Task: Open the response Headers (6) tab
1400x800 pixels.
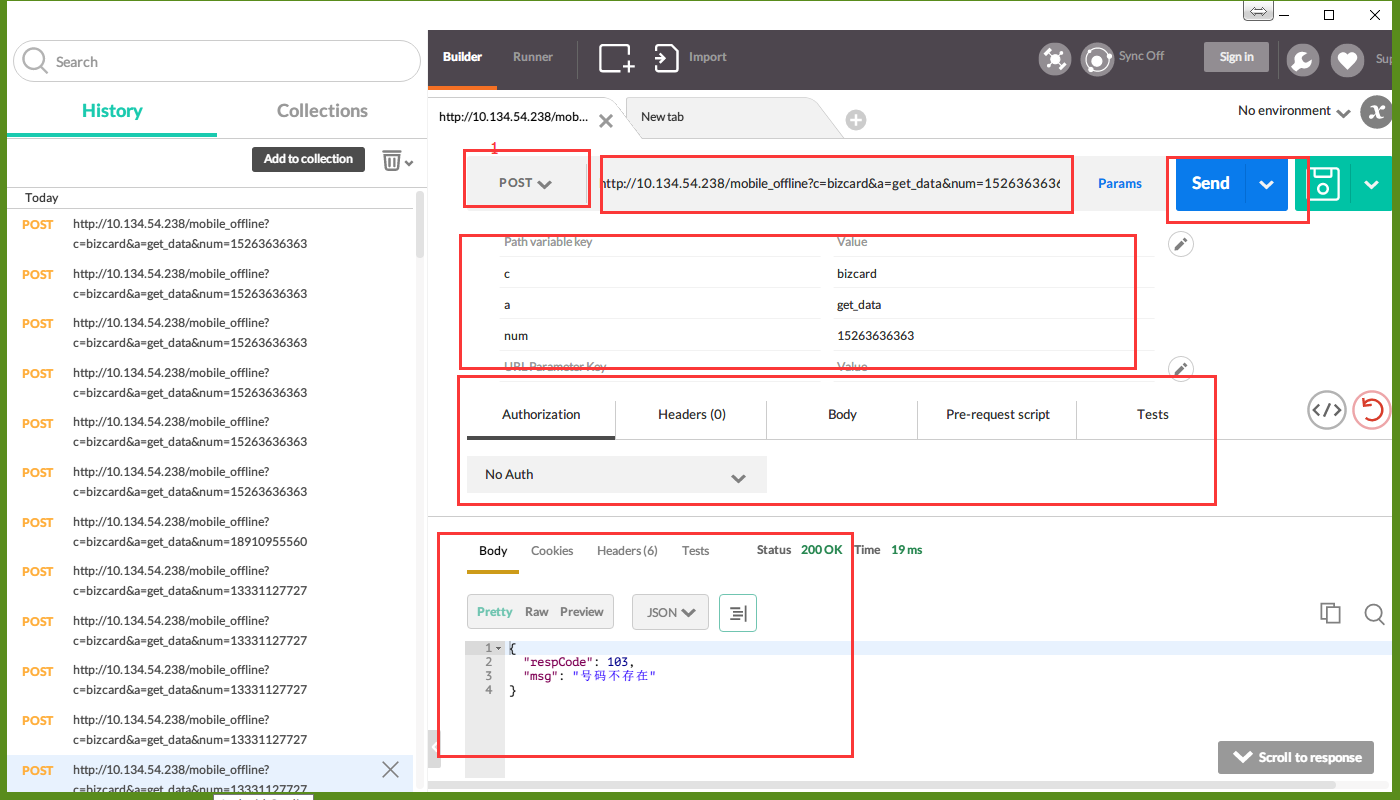Action: (x=627, y=551)
